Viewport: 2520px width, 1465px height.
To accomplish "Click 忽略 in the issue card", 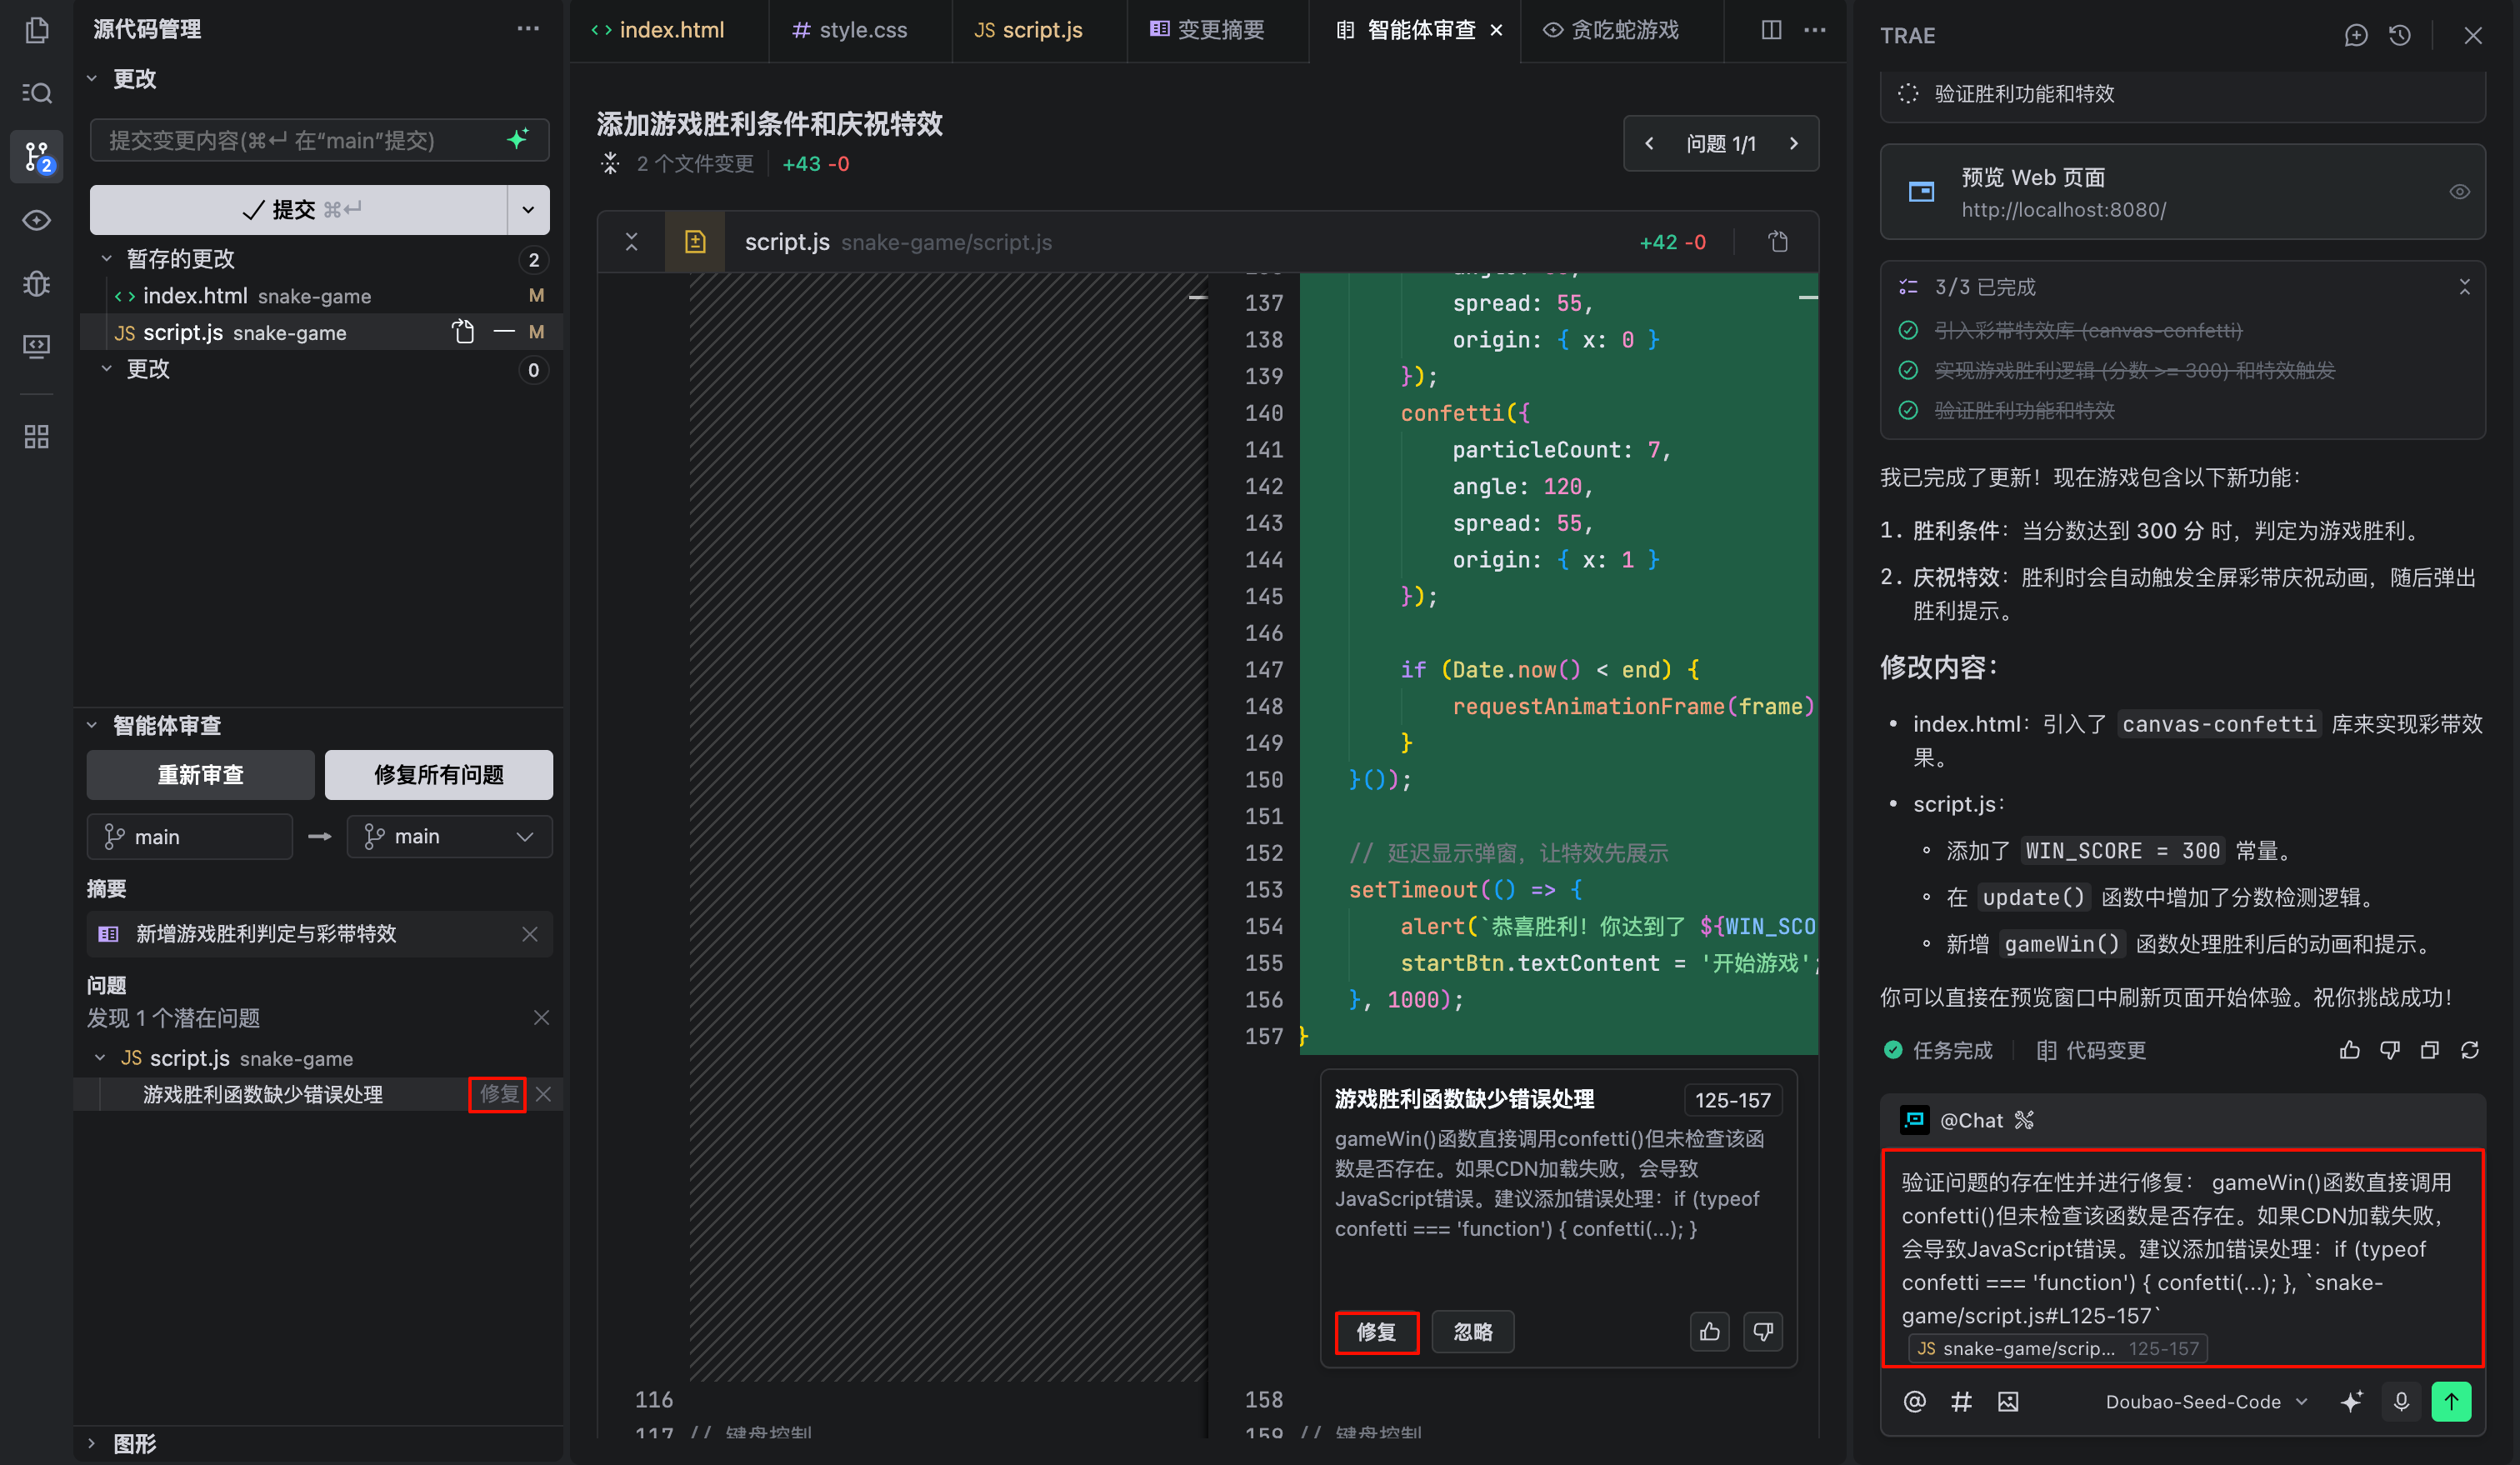I will [x=1472, y=1331].
